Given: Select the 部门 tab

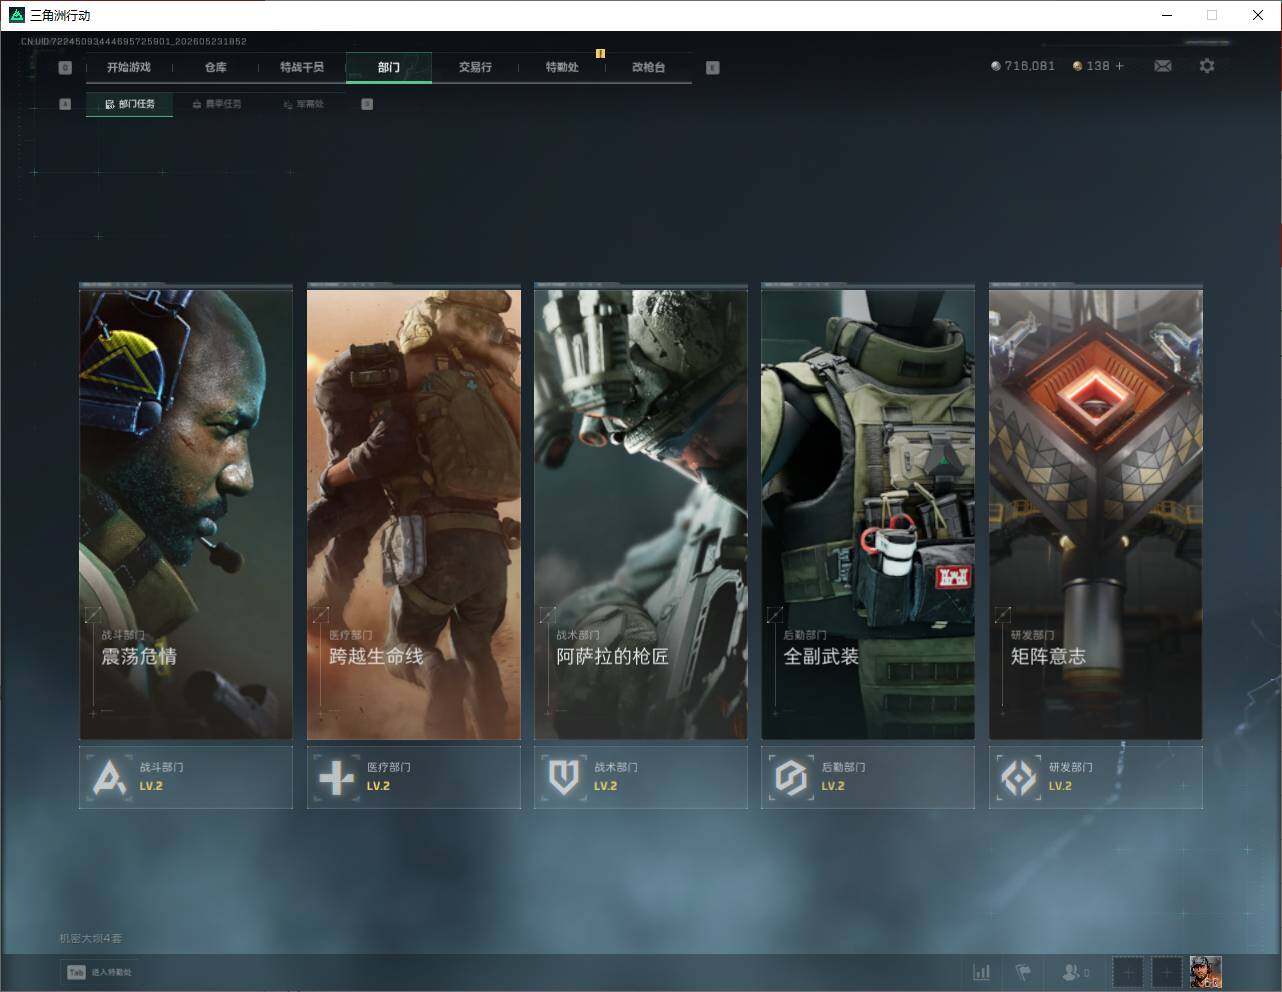Looking at the screenshot, I should click(389, 67).
